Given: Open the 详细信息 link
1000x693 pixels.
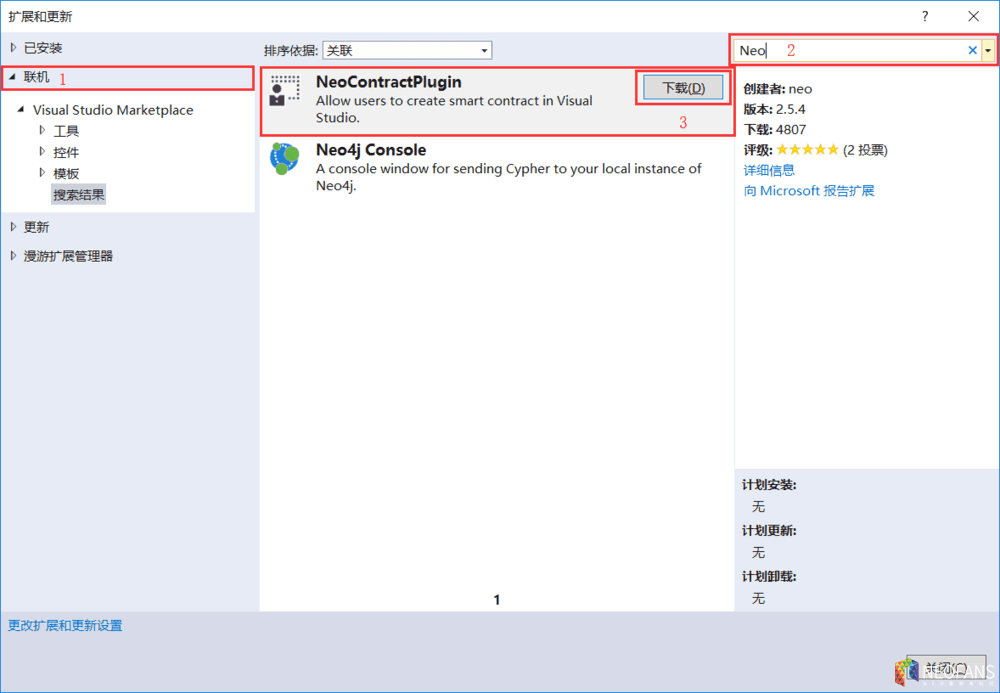Looking at the screenshot, I should pyautogui.click(x=769, y=170).
